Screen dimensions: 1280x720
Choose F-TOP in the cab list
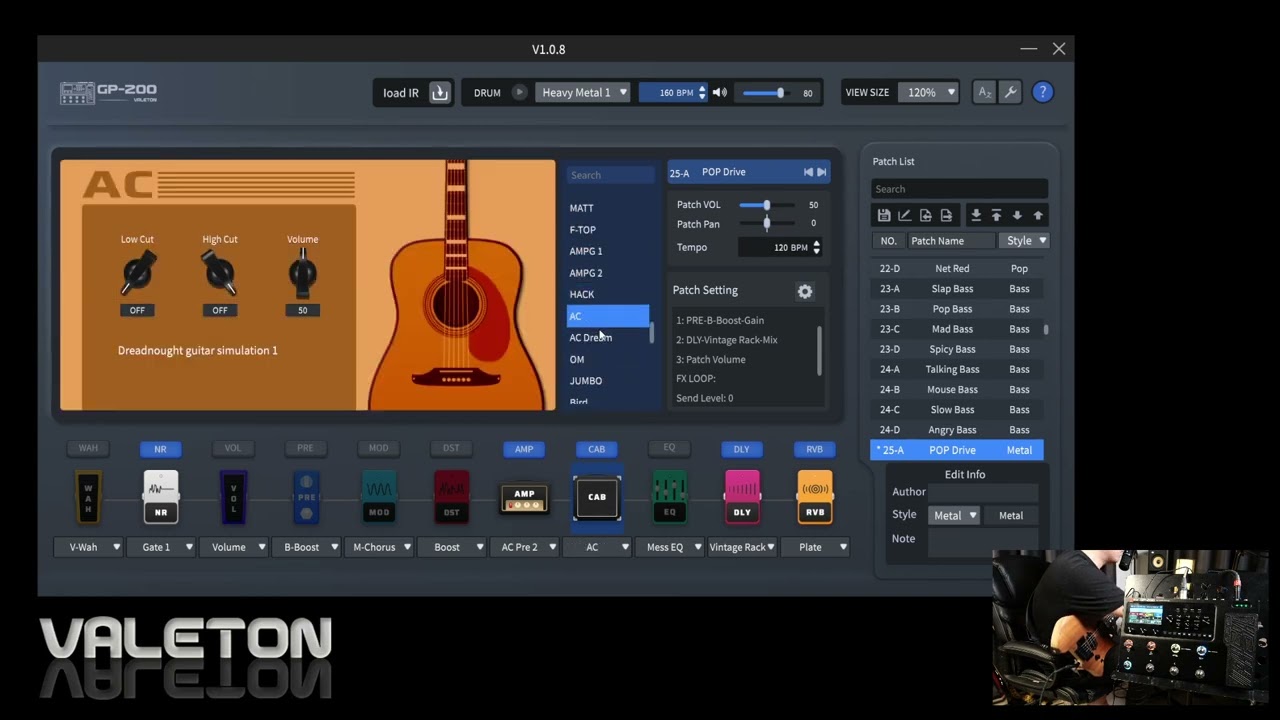click(608, 230)
